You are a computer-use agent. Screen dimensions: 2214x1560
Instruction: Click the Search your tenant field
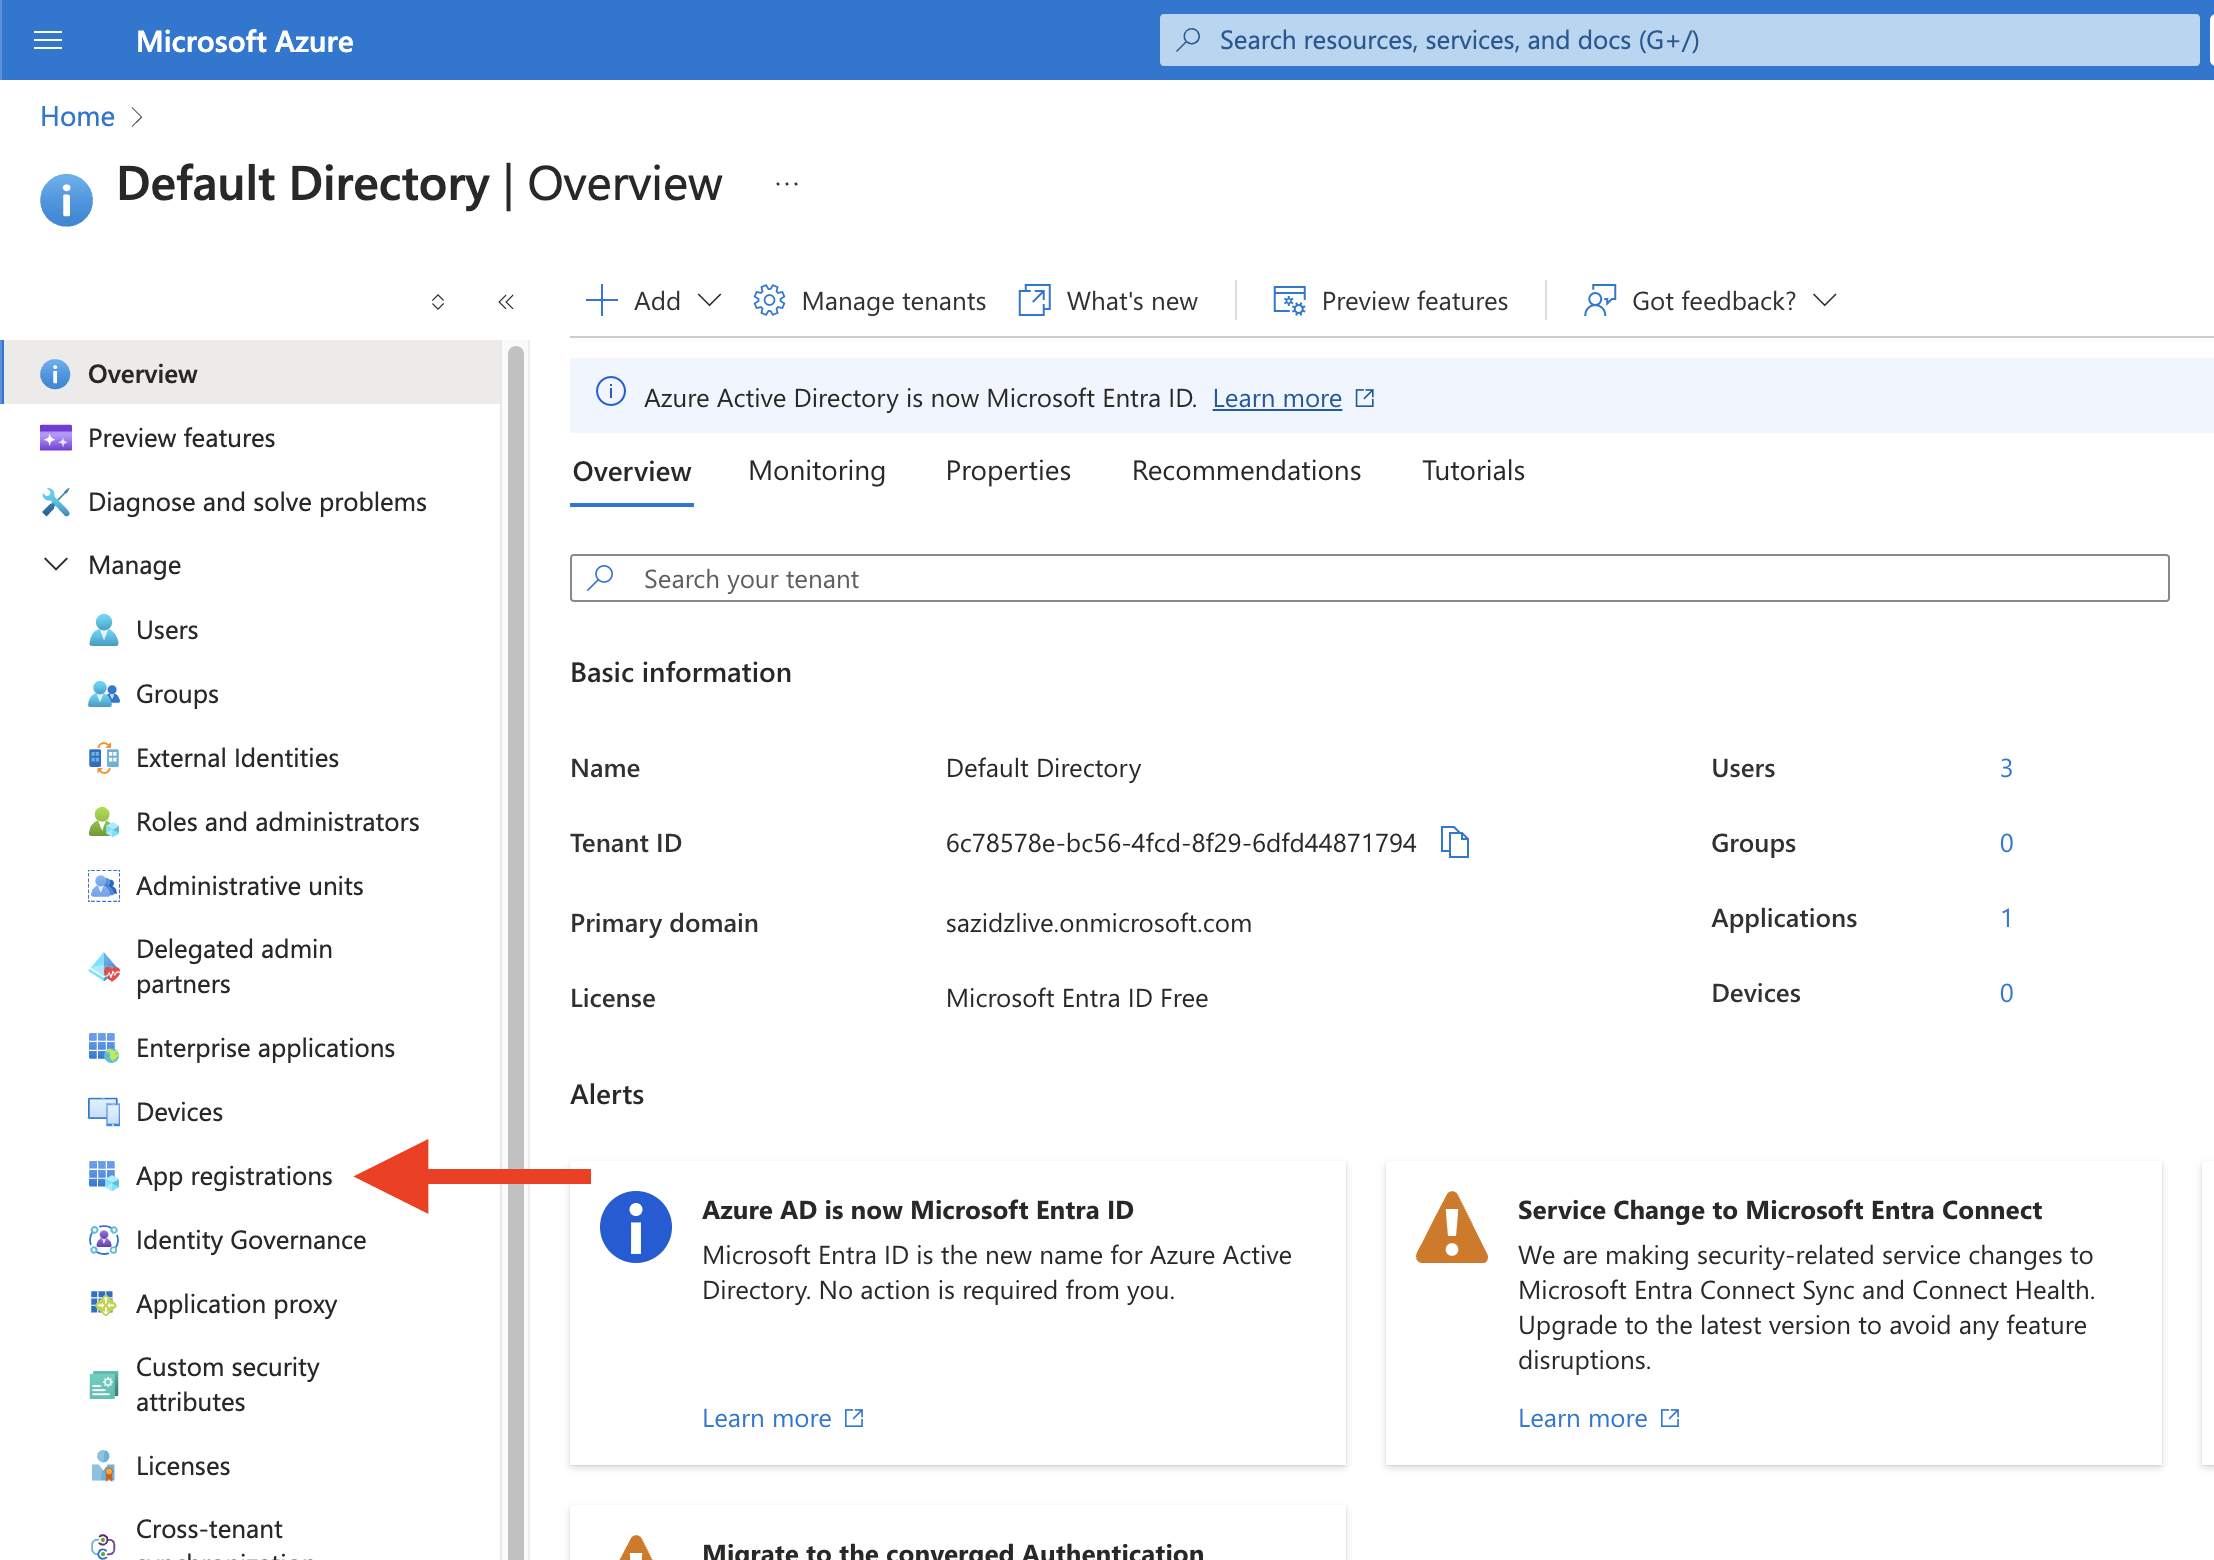coord(1369,578)
